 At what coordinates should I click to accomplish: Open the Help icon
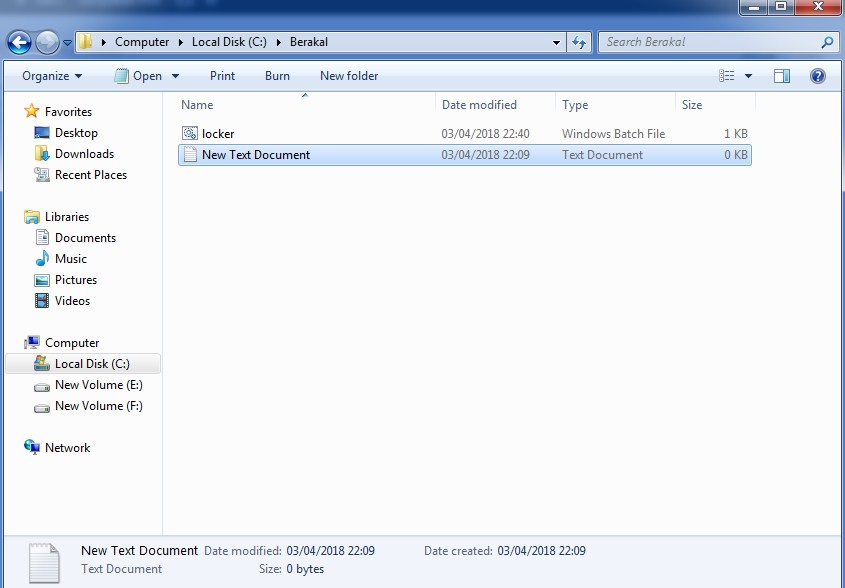coord(817,76)
